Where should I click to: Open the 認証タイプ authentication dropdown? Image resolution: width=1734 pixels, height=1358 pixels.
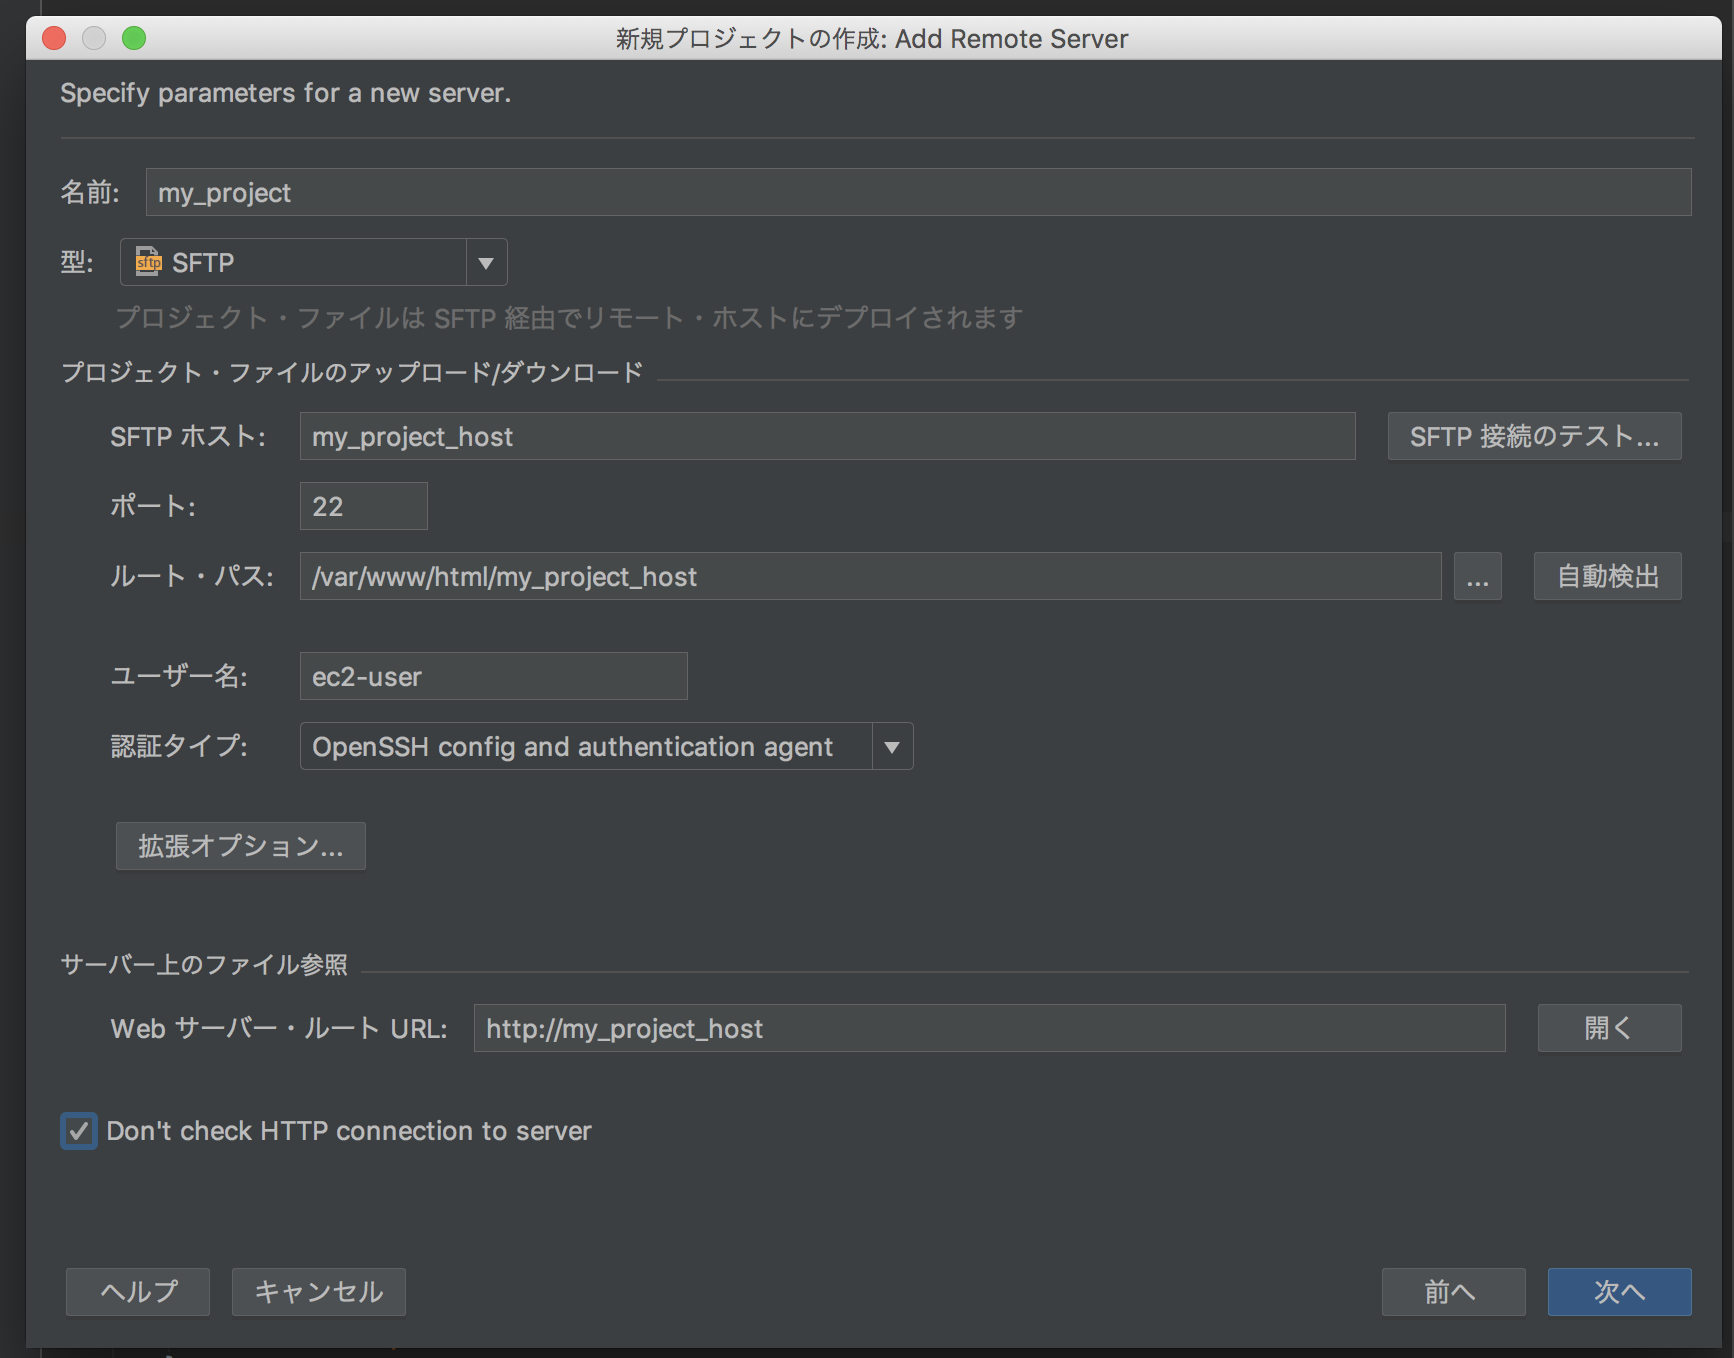pos(891,746)
